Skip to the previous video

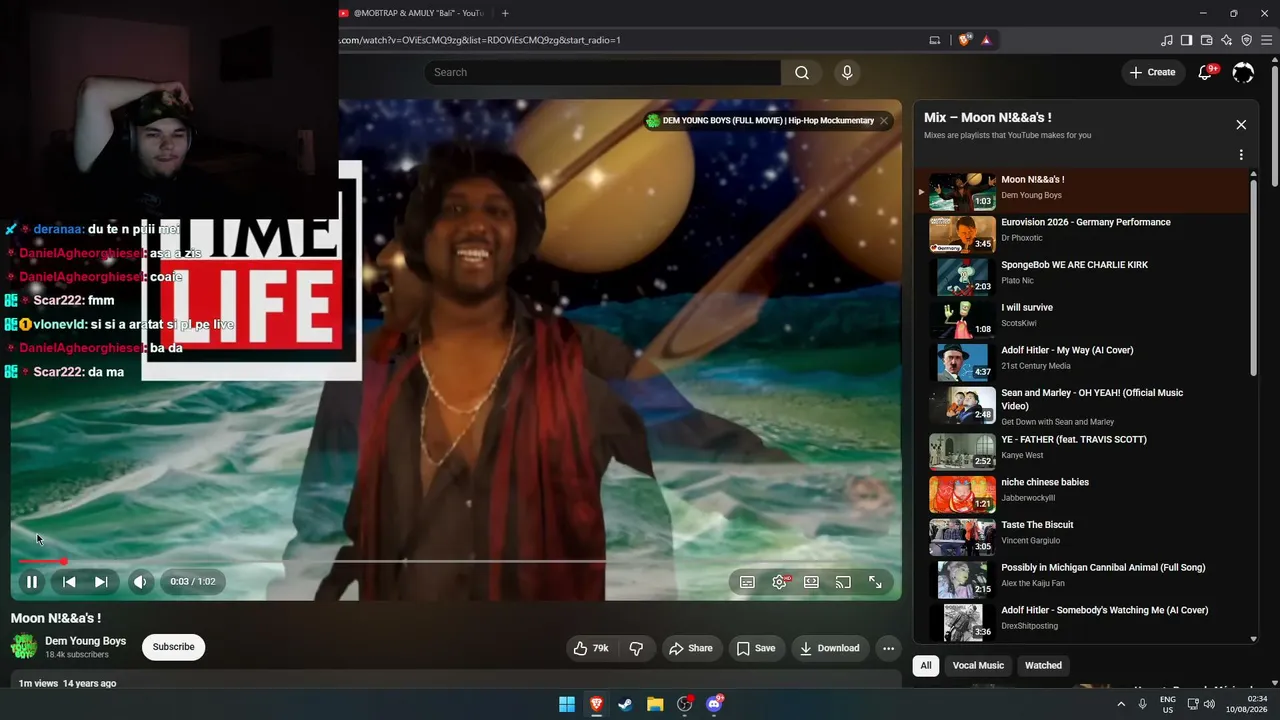tap(69, 582)
